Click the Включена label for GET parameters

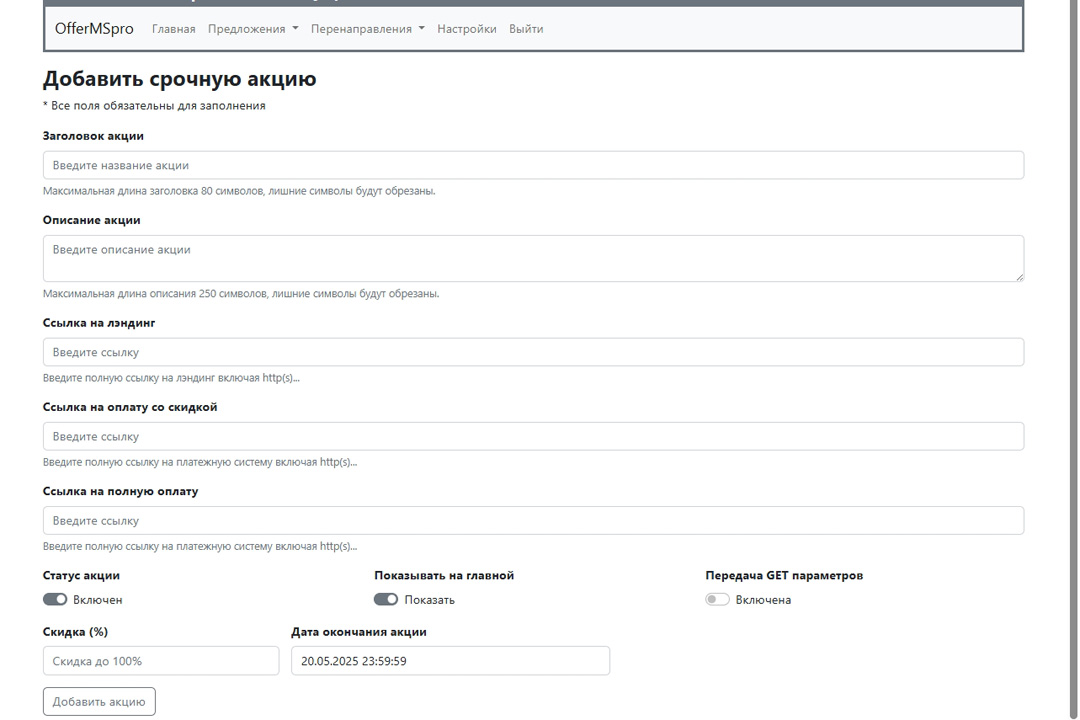[763, 600]
